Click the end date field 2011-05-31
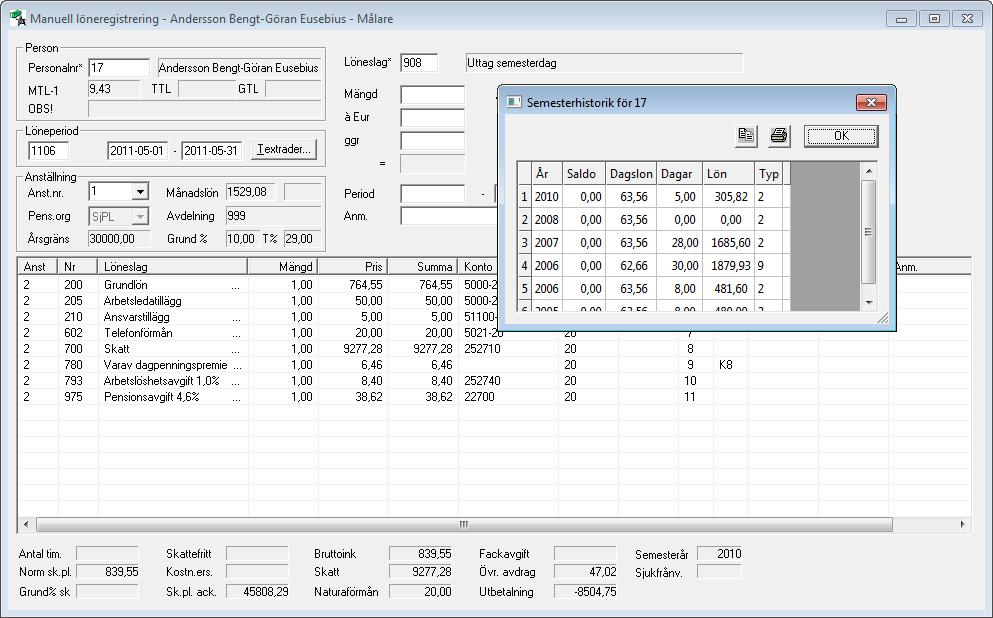Viewport: 993px width, 618px height. click(x=212, y=151)
